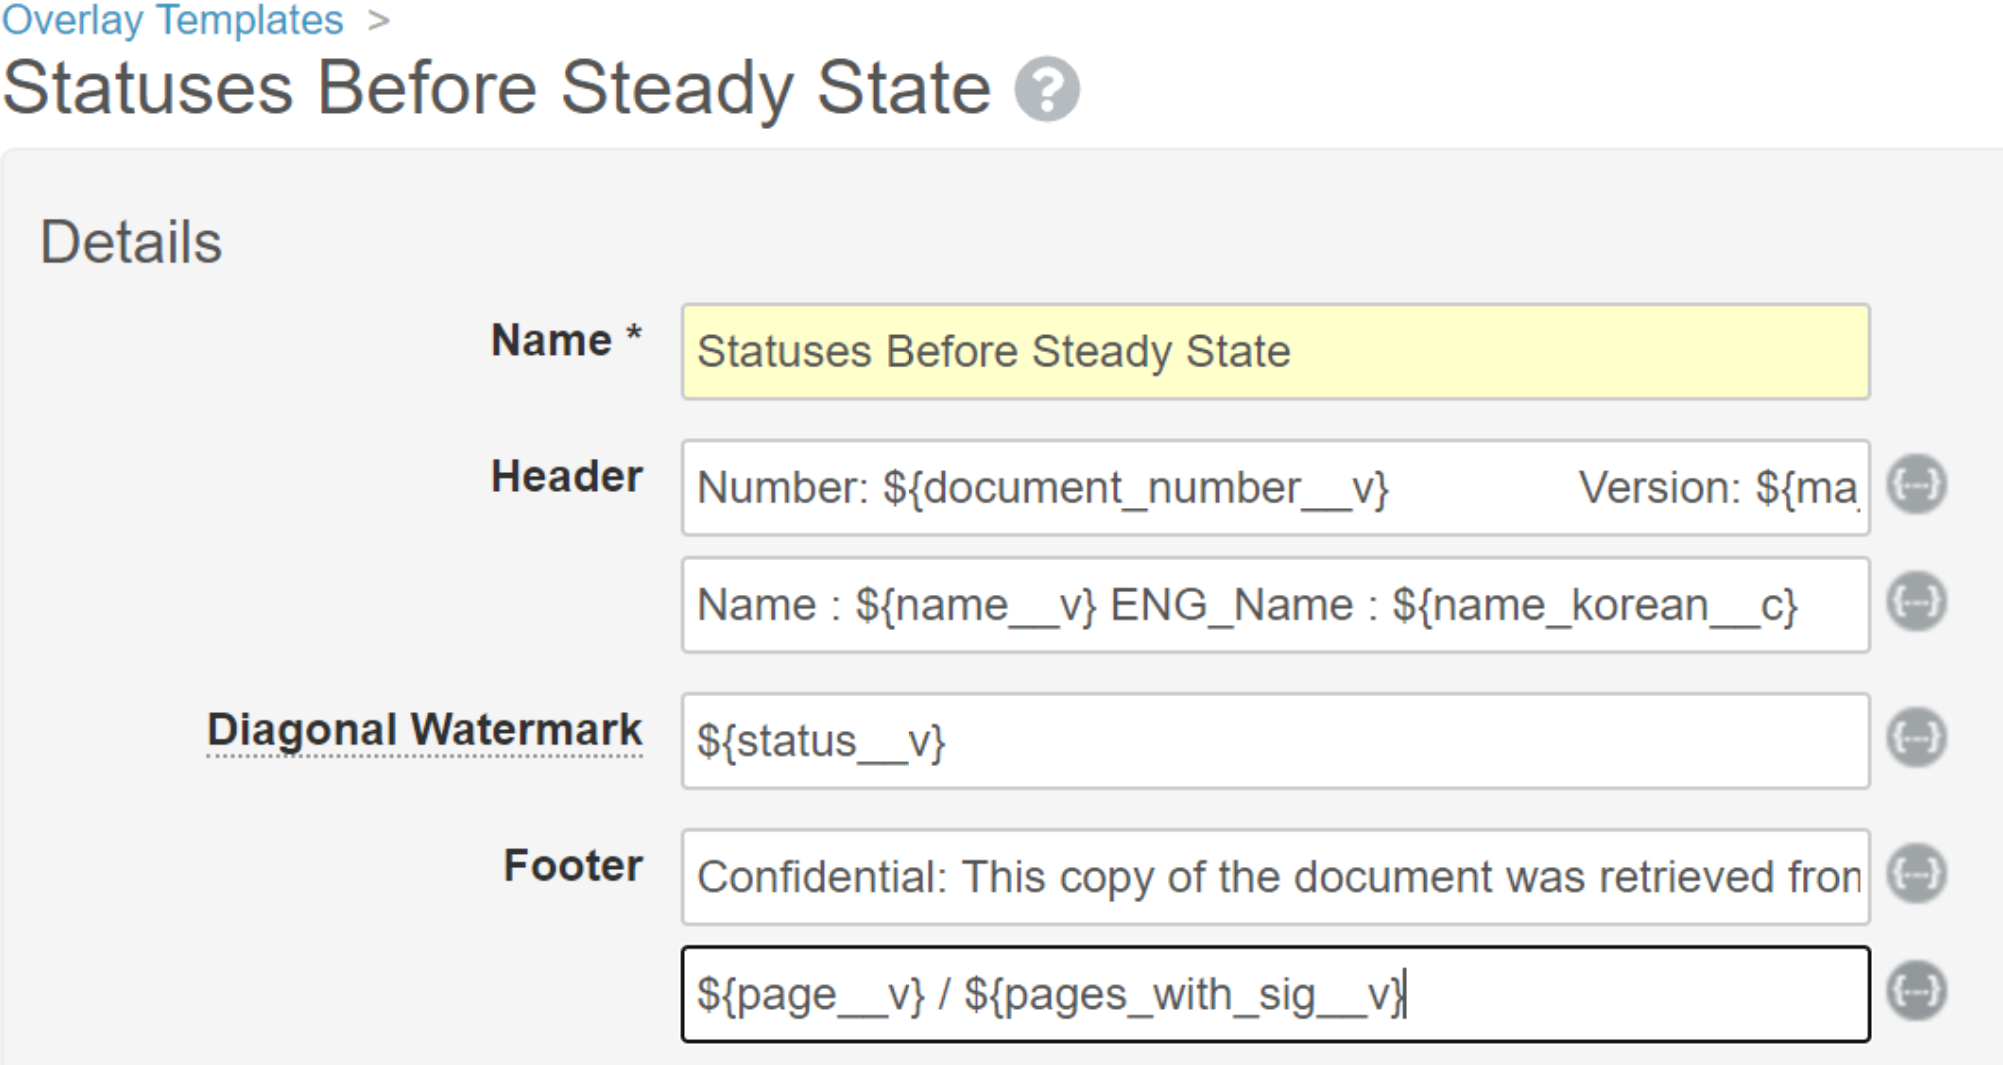
Task: Click the Footer field label
Action: [x=572, y=866]
